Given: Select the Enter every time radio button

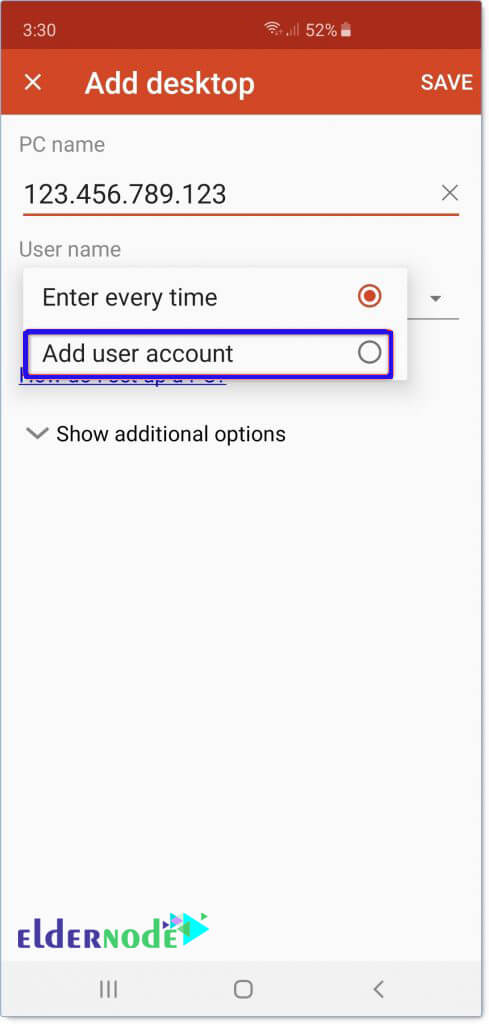Looking at the screenshot, I should pos(370,296).
